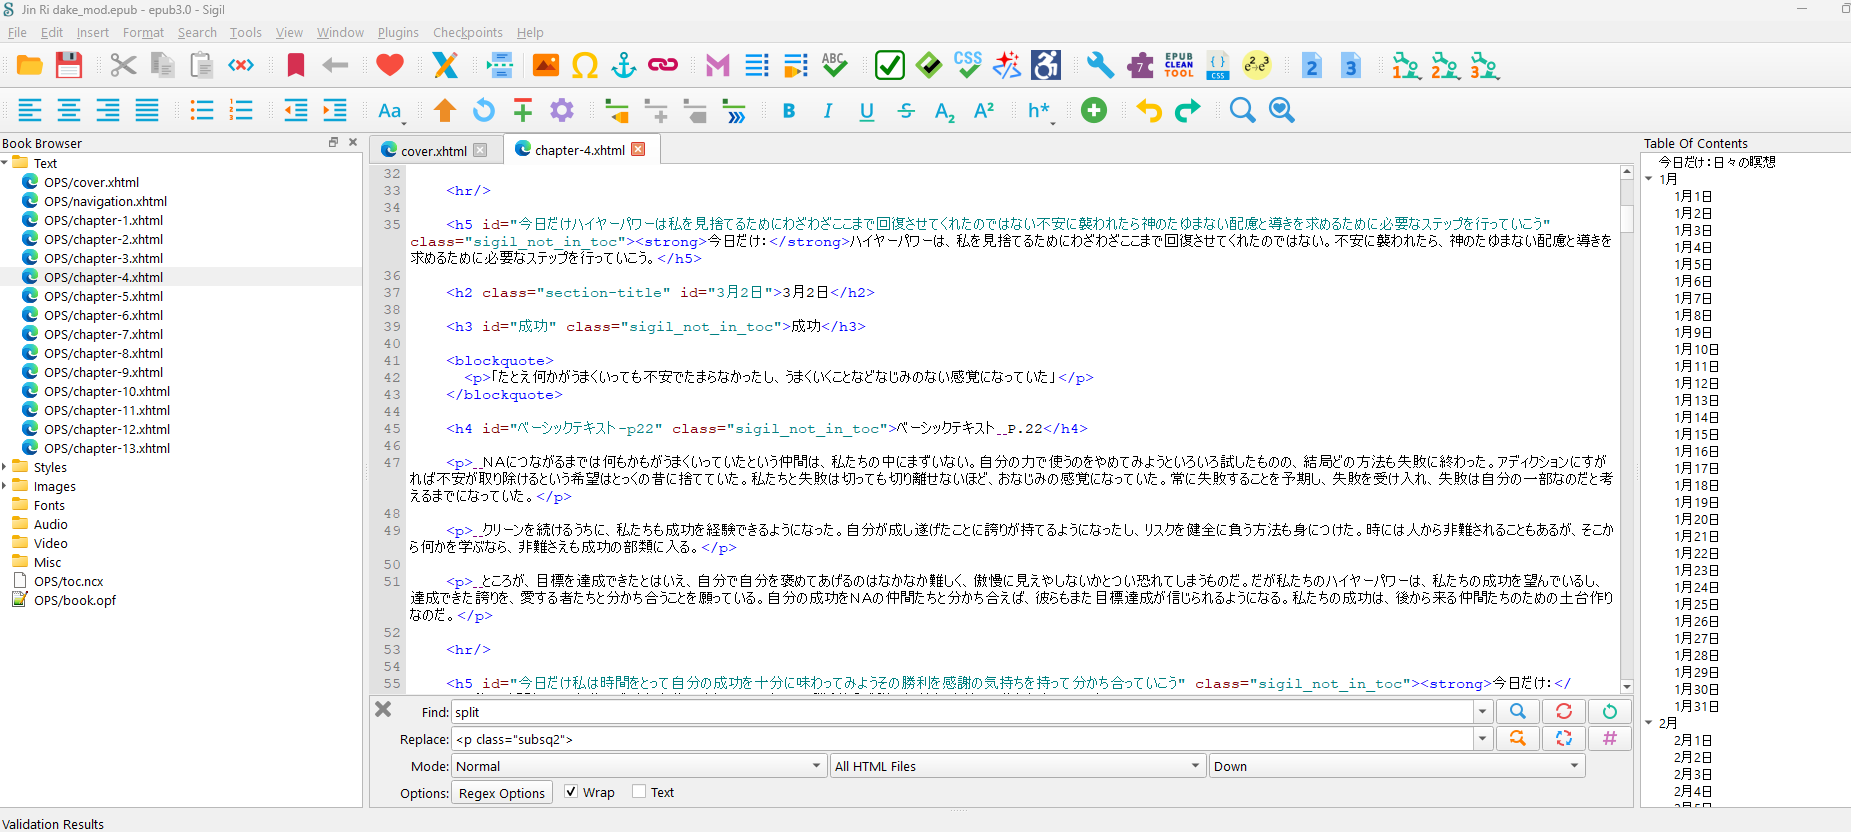Click the Italic I icon
This screenshot has width=1851, height=832.
click(828, 110)
